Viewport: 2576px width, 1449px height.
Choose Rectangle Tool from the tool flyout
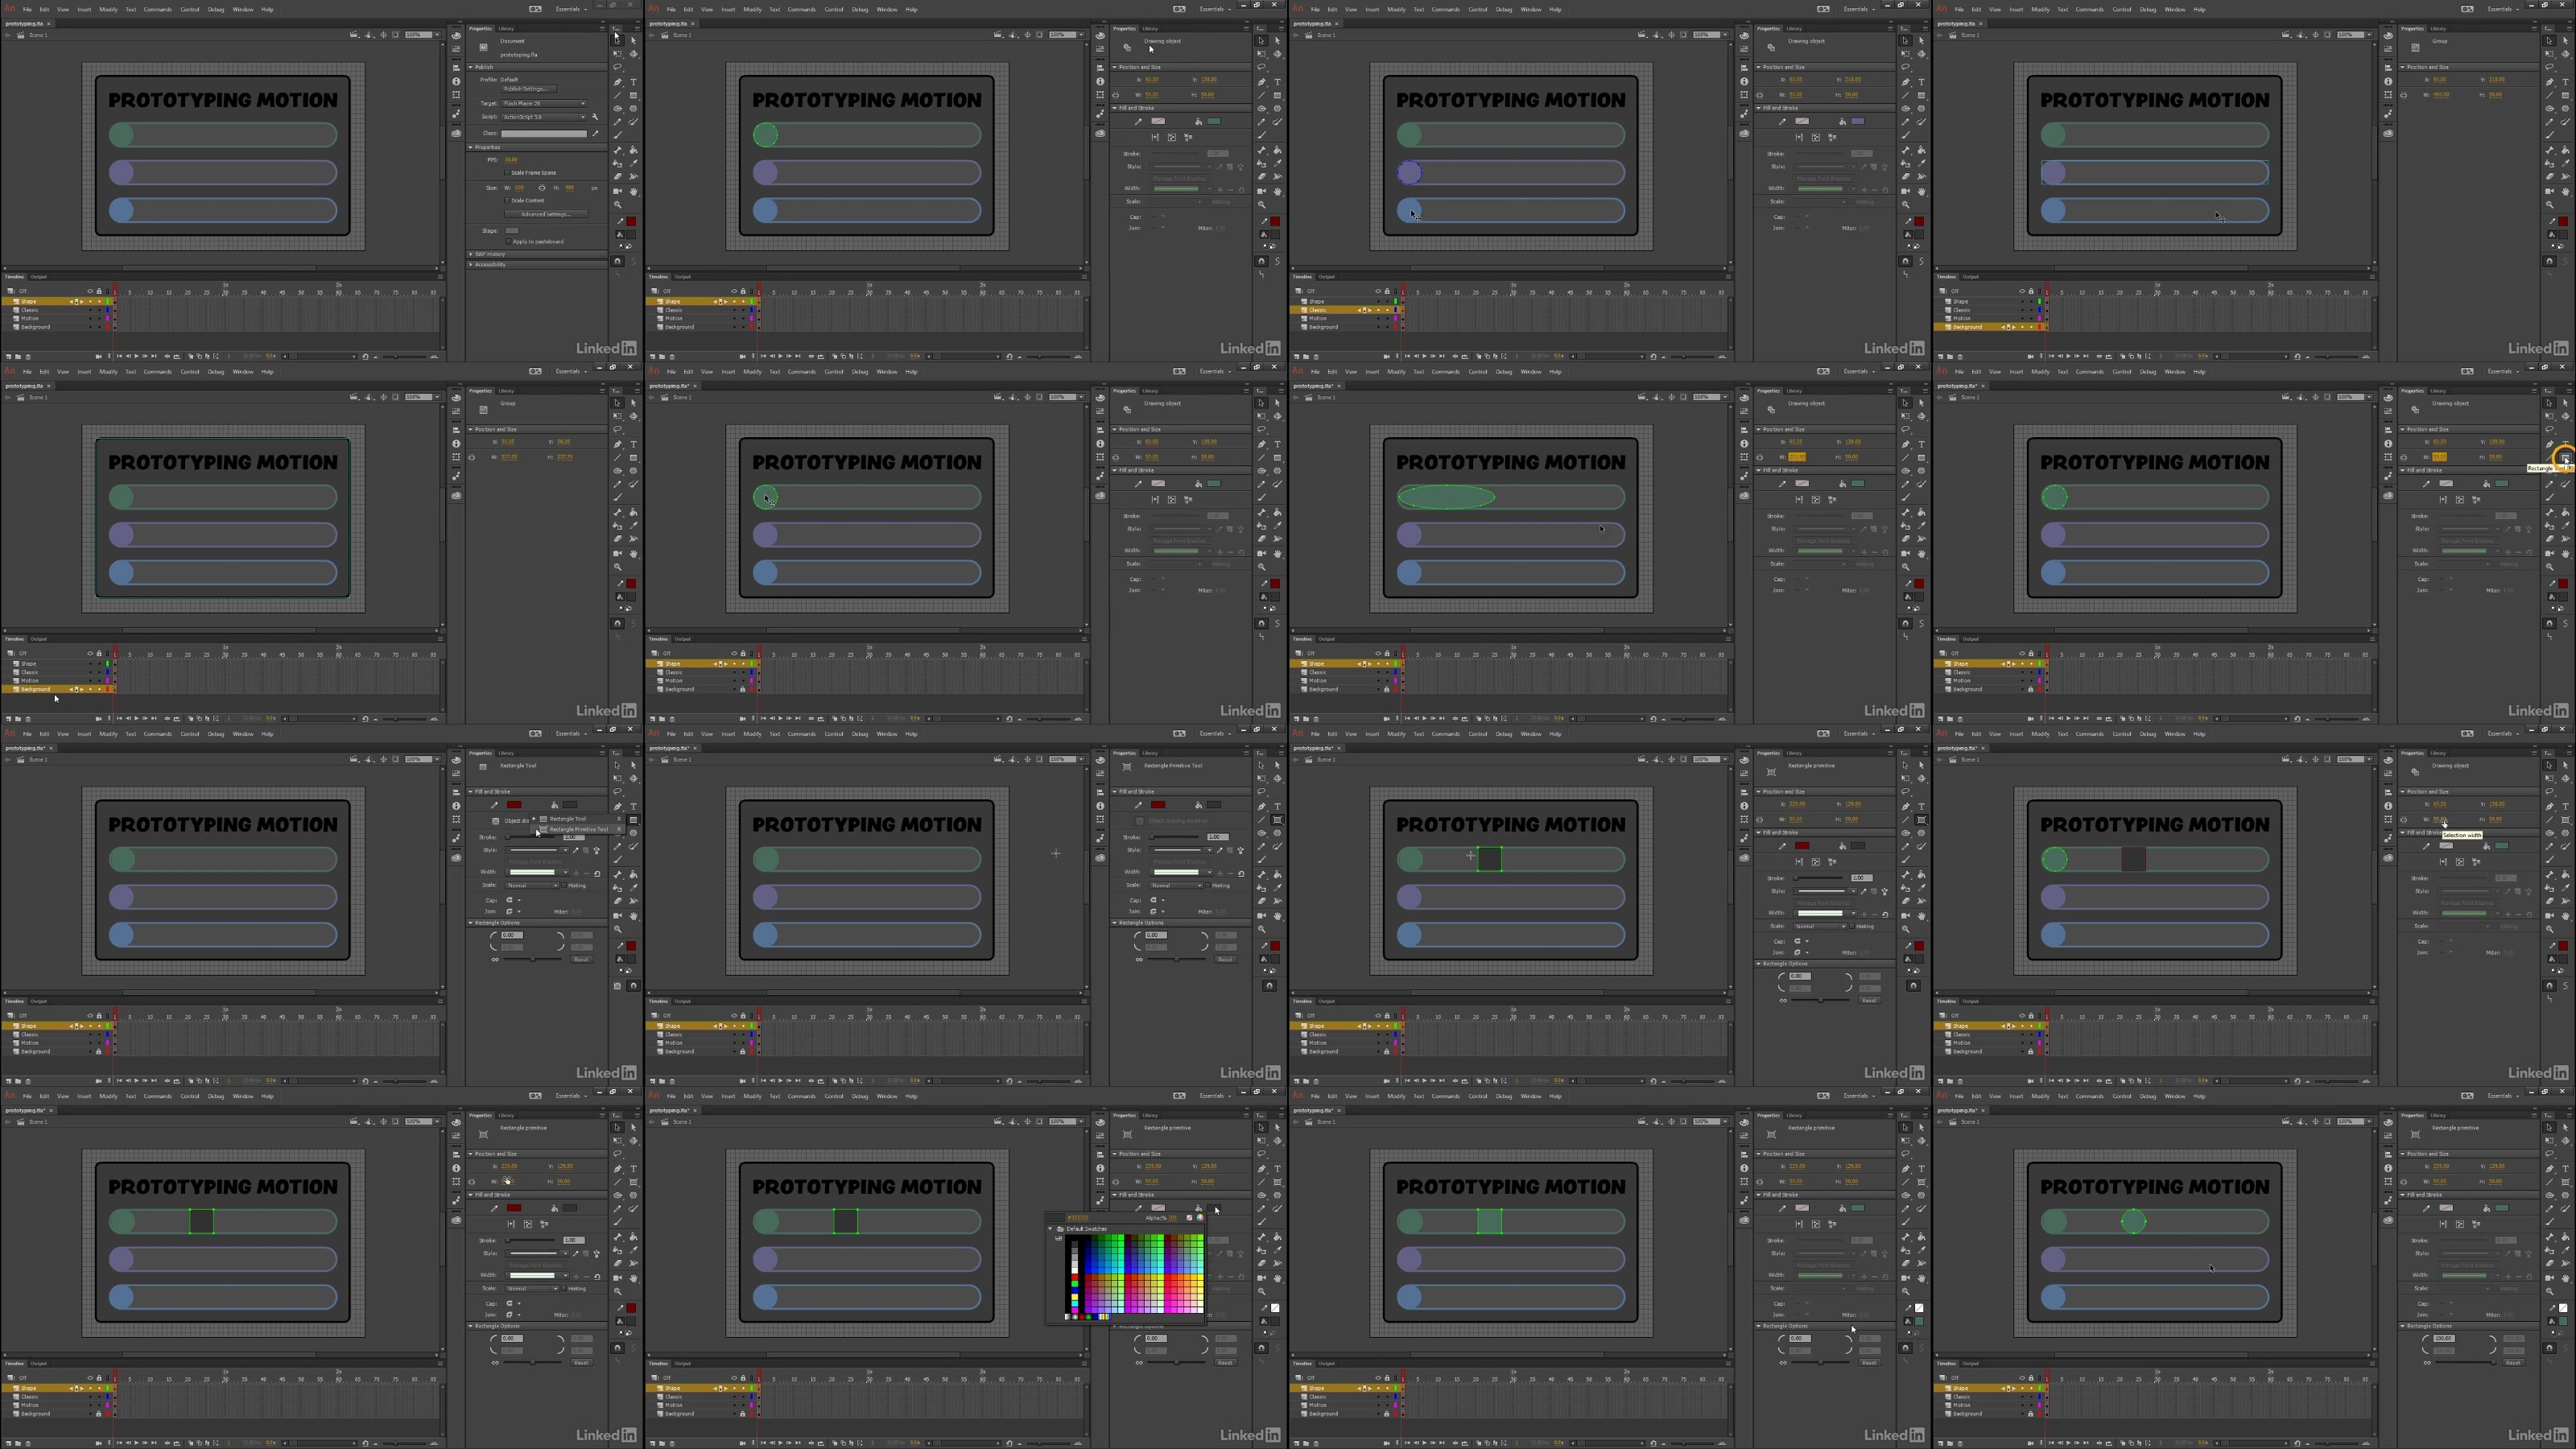click(567, 819)
